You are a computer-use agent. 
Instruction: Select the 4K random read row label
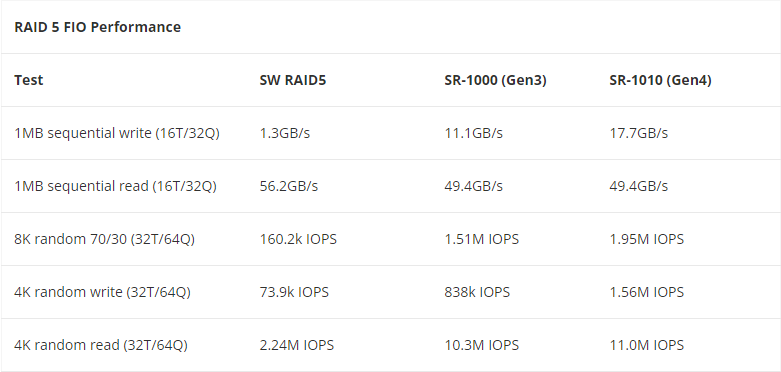[101, 345]
